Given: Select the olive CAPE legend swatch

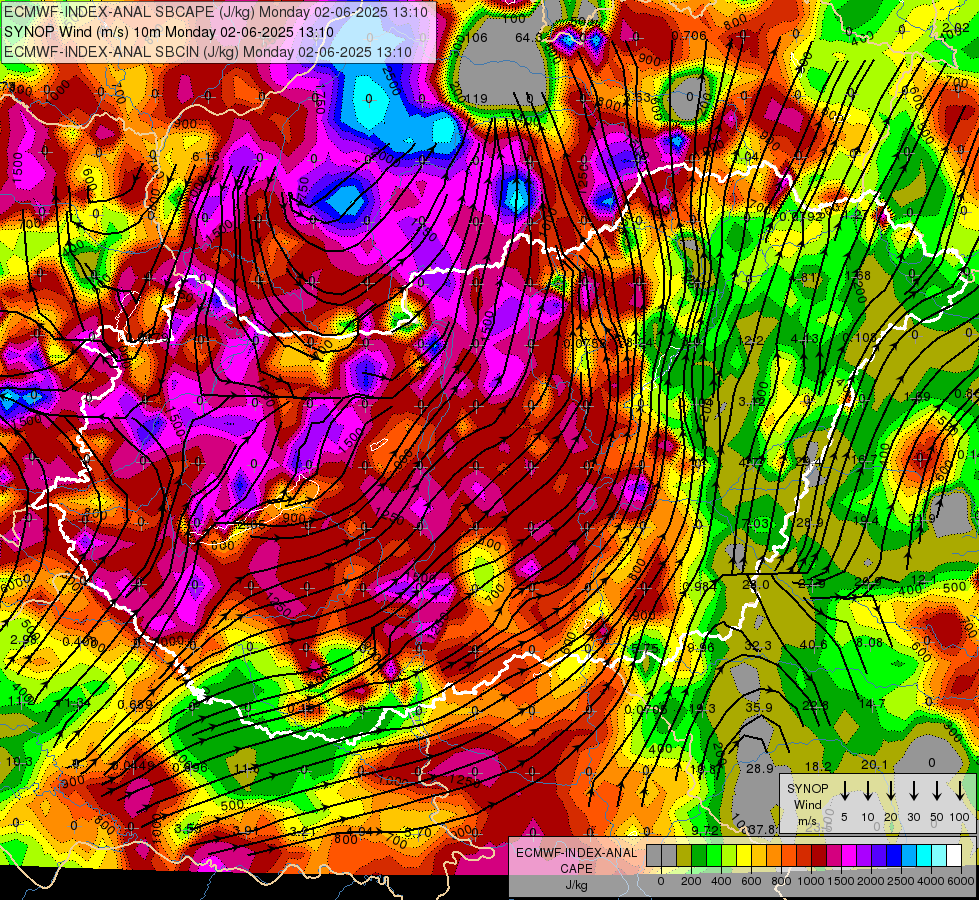Looking at the screenshot, I should click(684, 856).
